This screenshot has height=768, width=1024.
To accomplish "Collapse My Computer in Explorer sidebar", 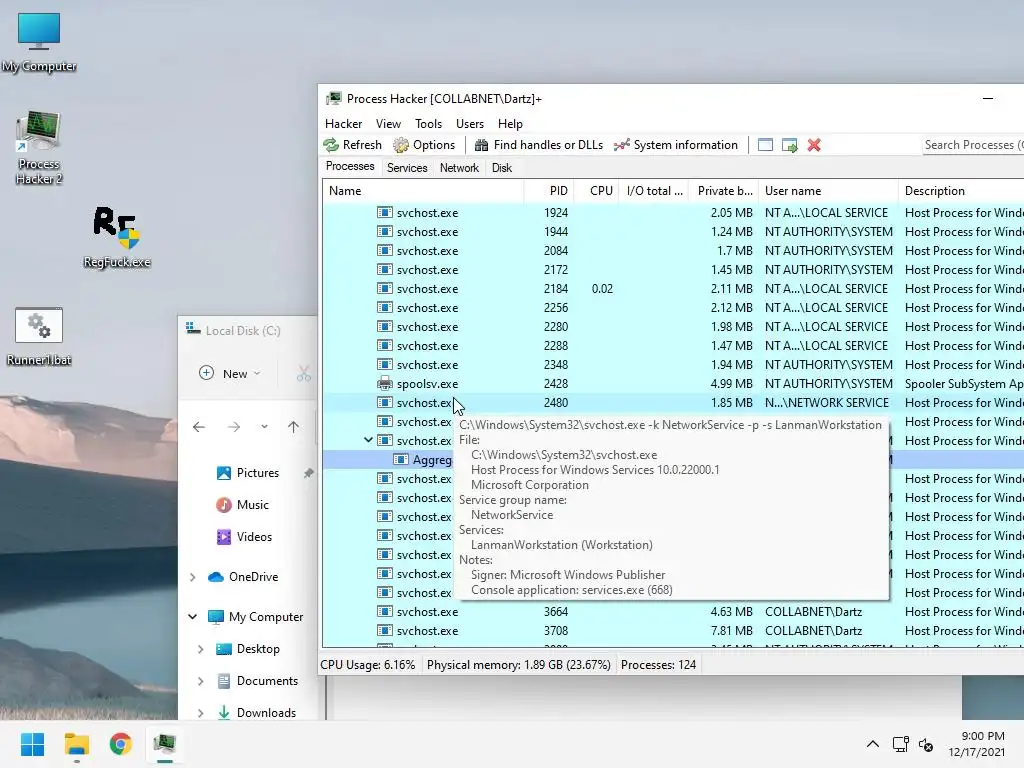I will 193,616.
